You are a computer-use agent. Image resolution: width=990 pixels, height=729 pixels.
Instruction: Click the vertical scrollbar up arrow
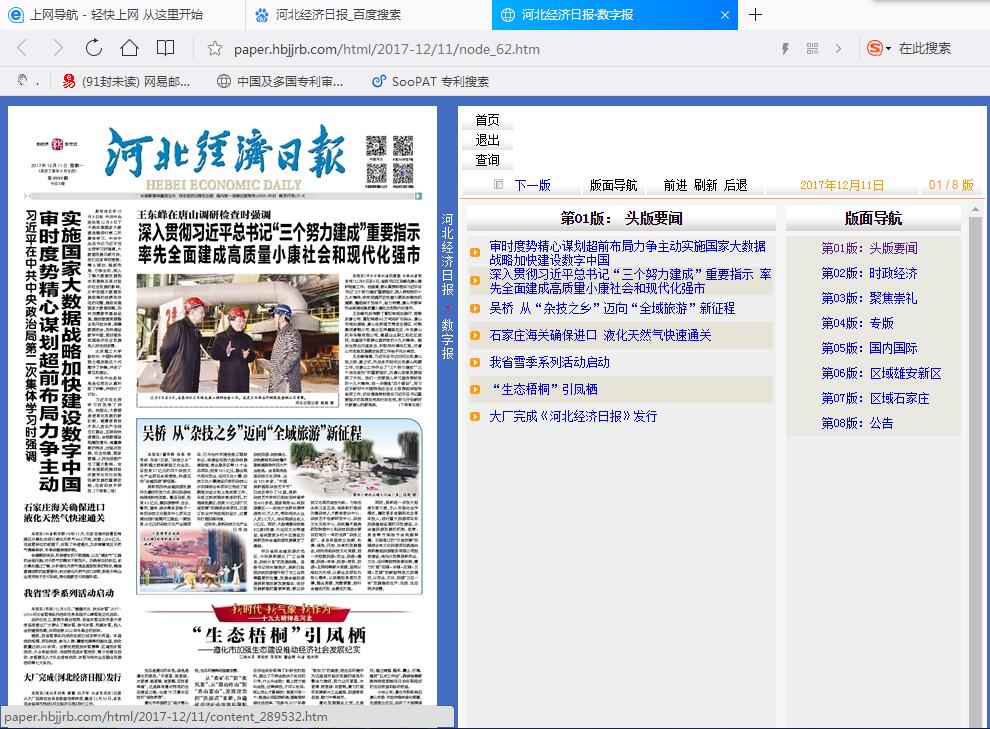[x=976, y=211]
